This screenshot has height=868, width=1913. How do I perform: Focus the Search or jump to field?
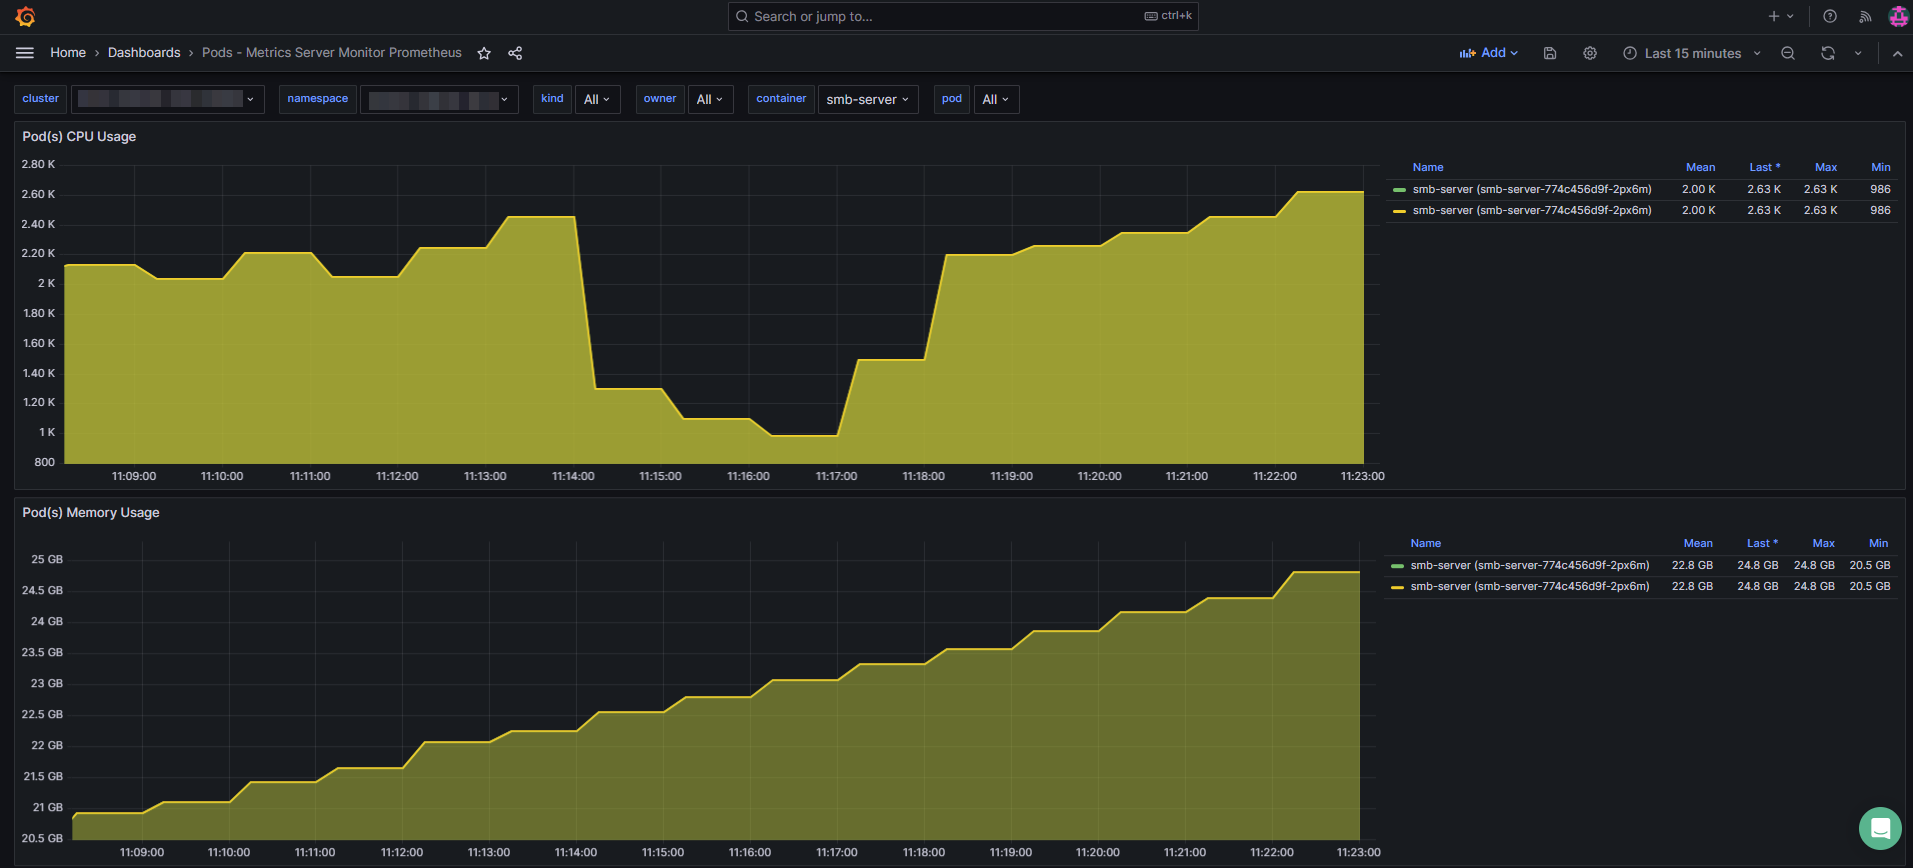point(963,16)
